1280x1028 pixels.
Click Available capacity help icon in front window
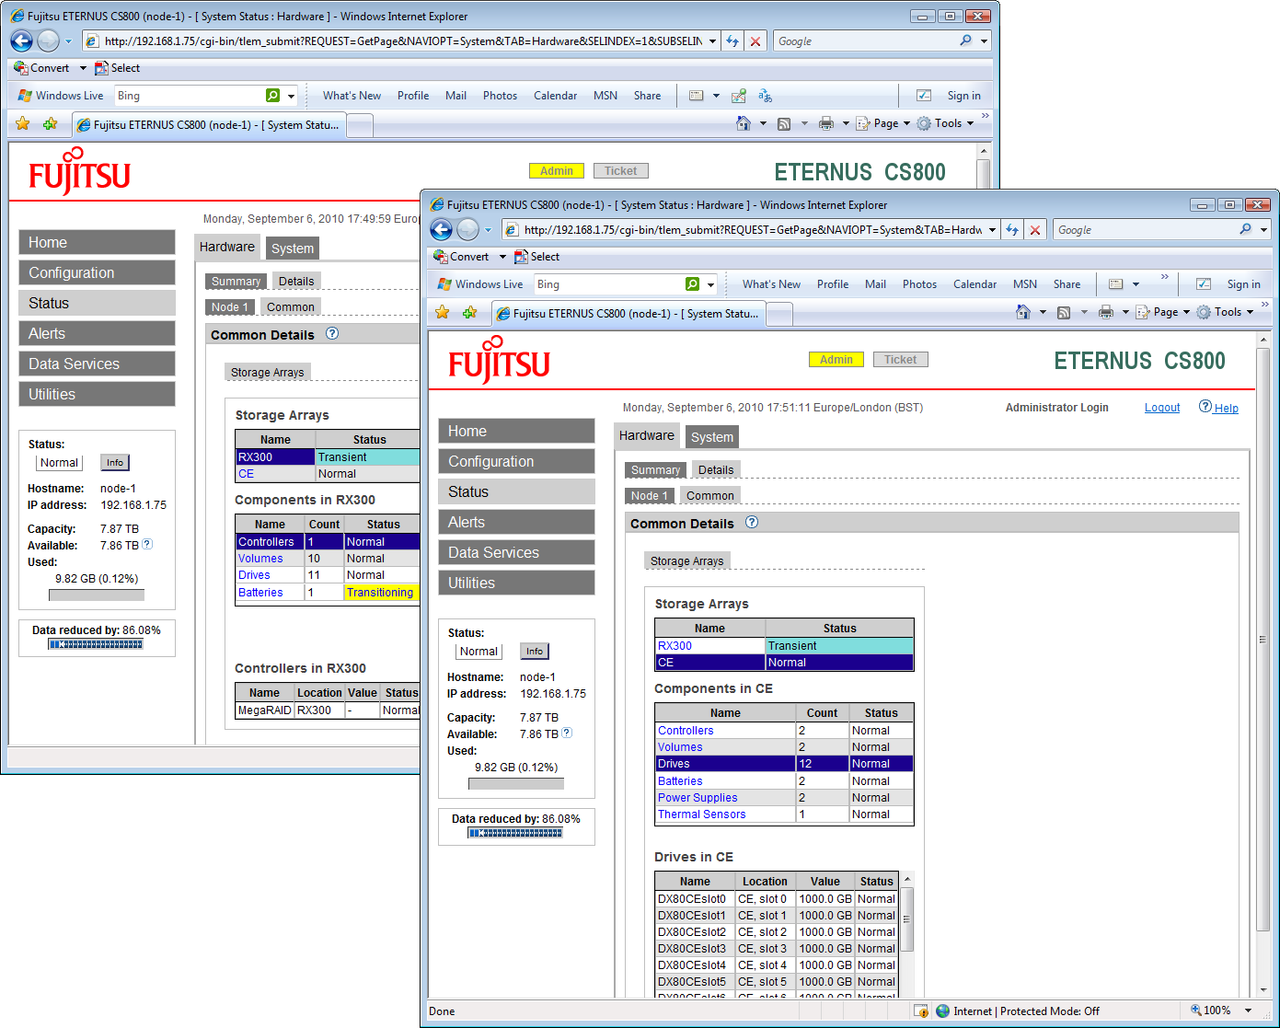tap(567, 733)
